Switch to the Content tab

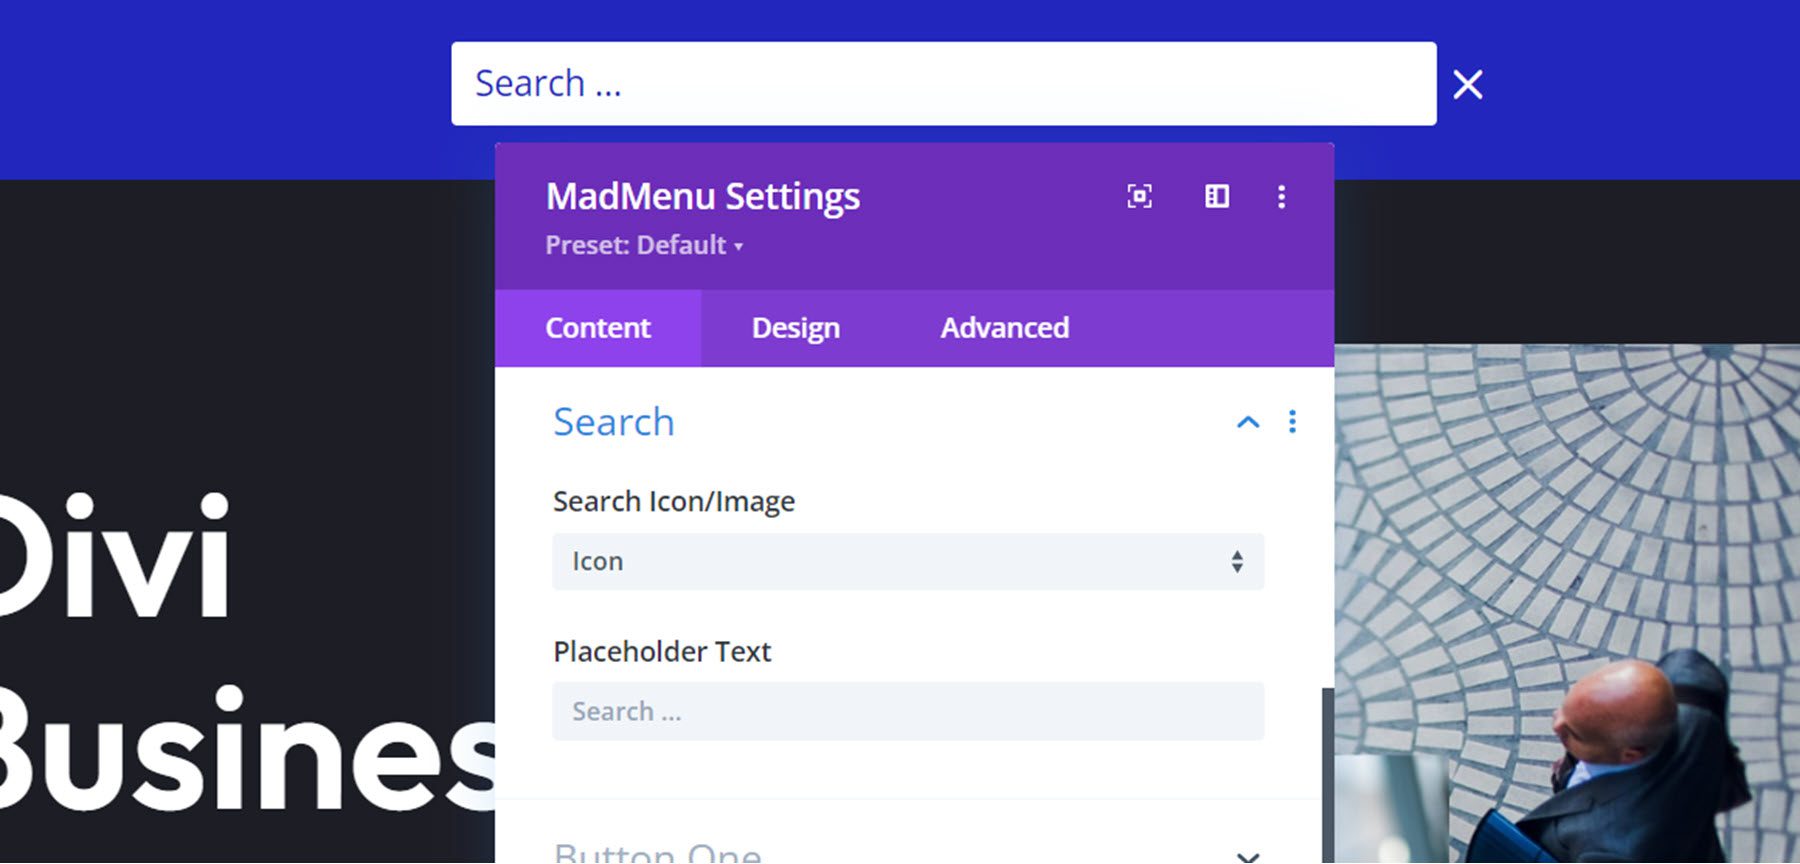click(x=598, y=328)
